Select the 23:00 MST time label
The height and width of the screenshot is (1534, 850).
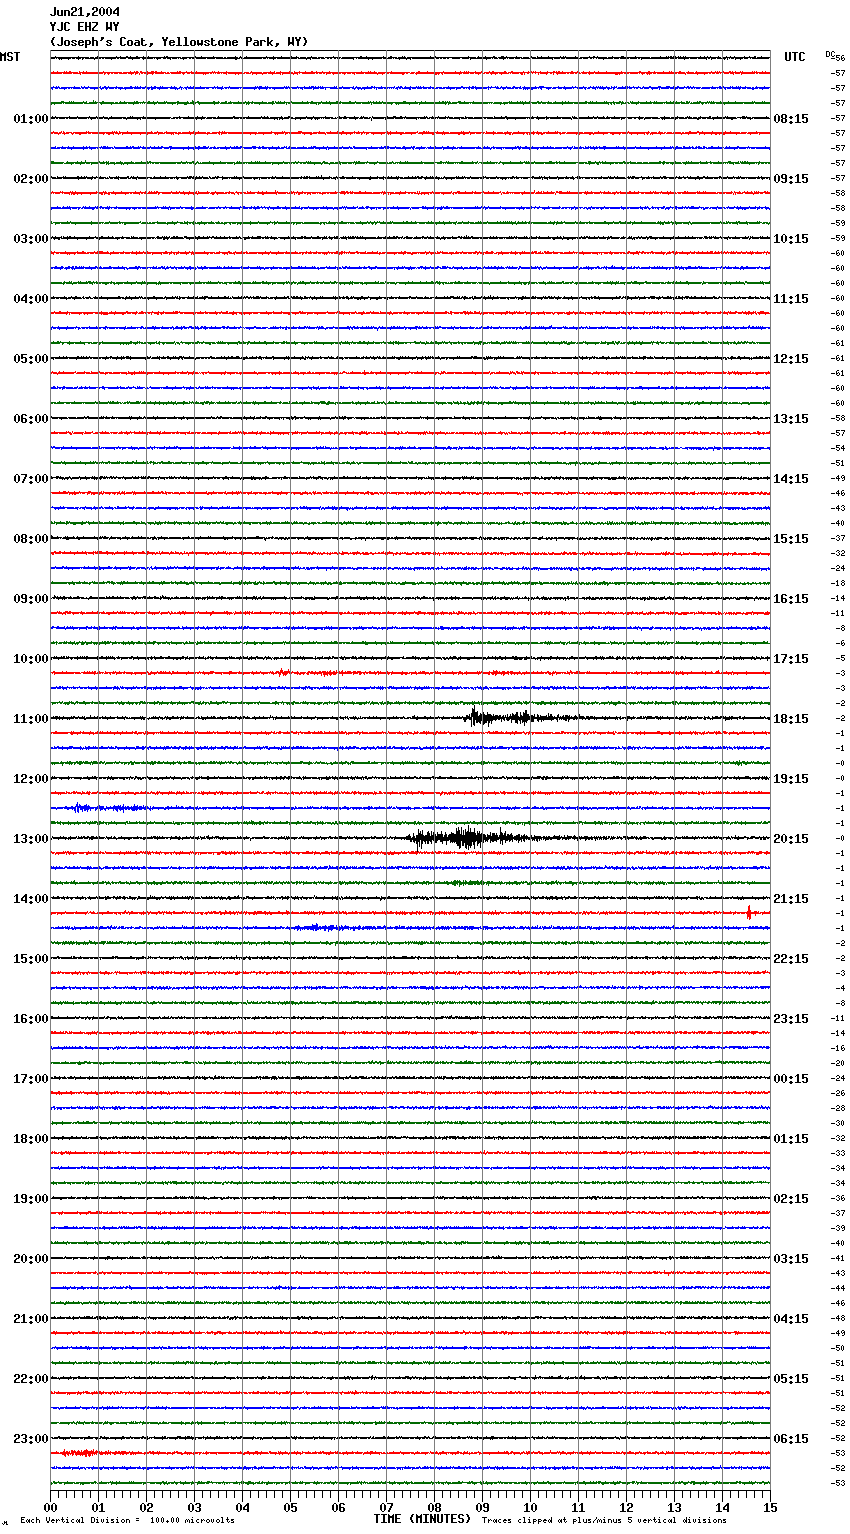(x=31, y=1439)
